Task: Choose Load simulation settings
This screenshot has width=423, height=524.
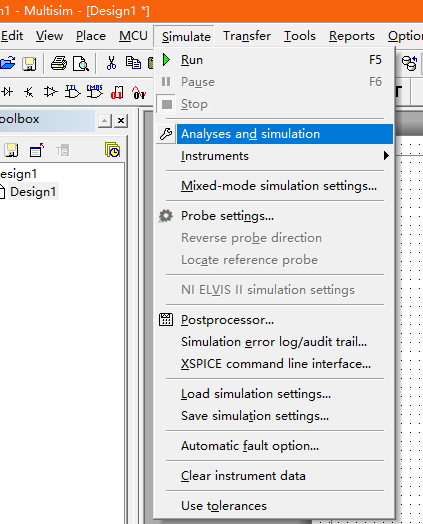Action: [274, 394]
